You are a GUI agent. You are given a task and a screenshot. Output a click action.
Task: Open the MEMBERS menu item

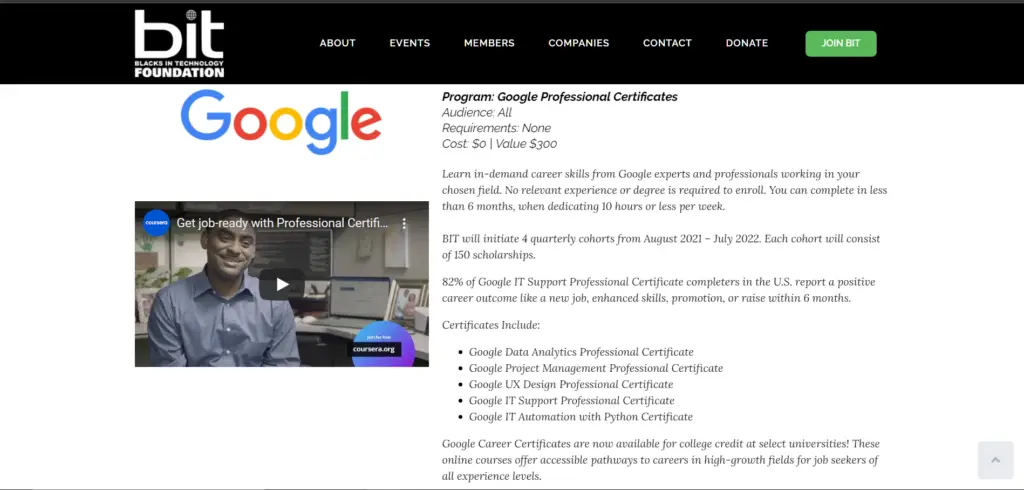(489, 43)
